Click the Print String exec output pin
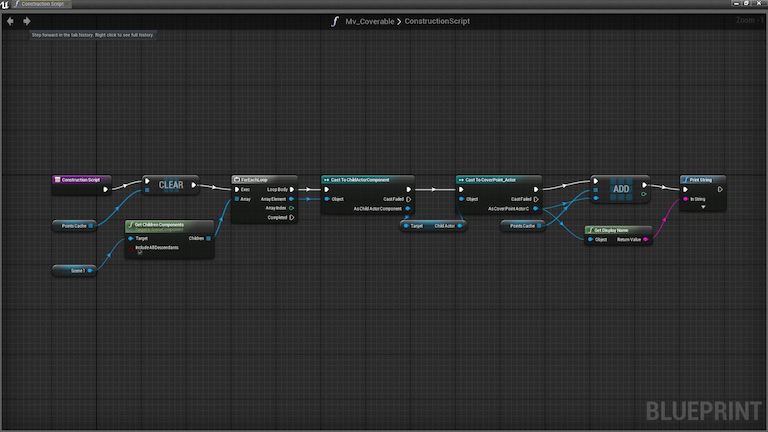The width and height of the screenshot is (768, 432). 720,190
